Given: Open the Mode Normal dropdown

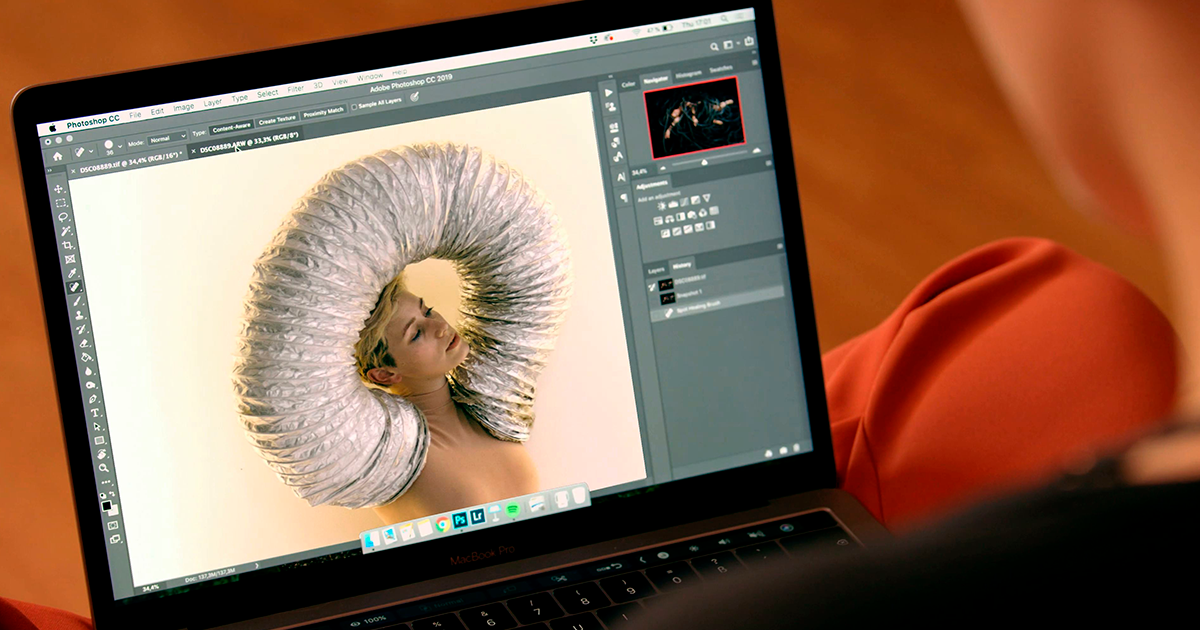Looking at the screenshot, I should click(167, 139).
